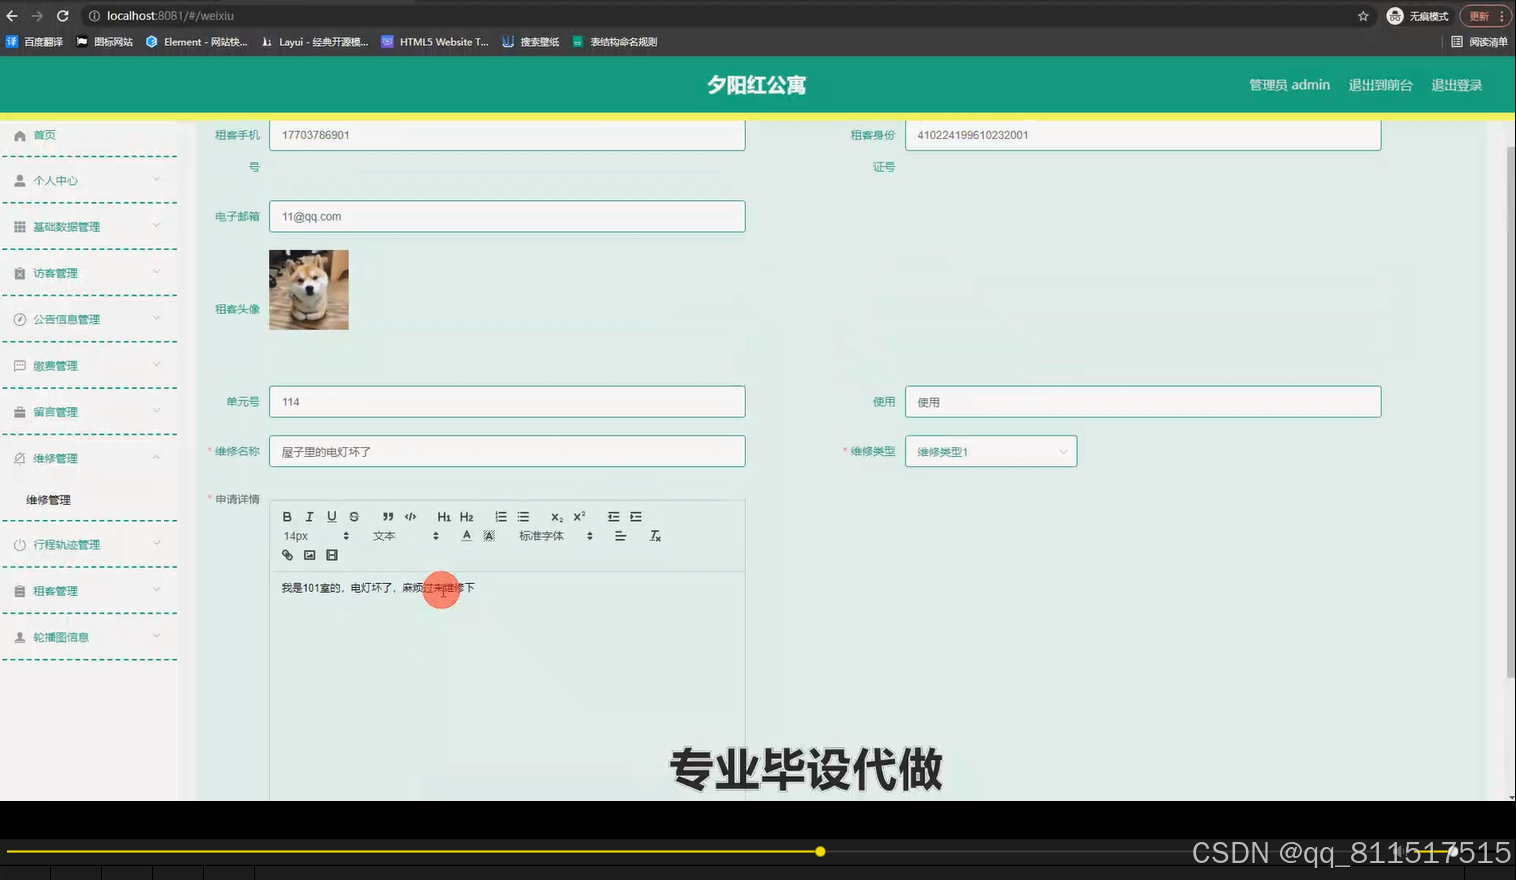The height and width of the screenshot is (880, 1516).
Task: Click 退出到前台 in the header
Action: tap(1380, 85)
